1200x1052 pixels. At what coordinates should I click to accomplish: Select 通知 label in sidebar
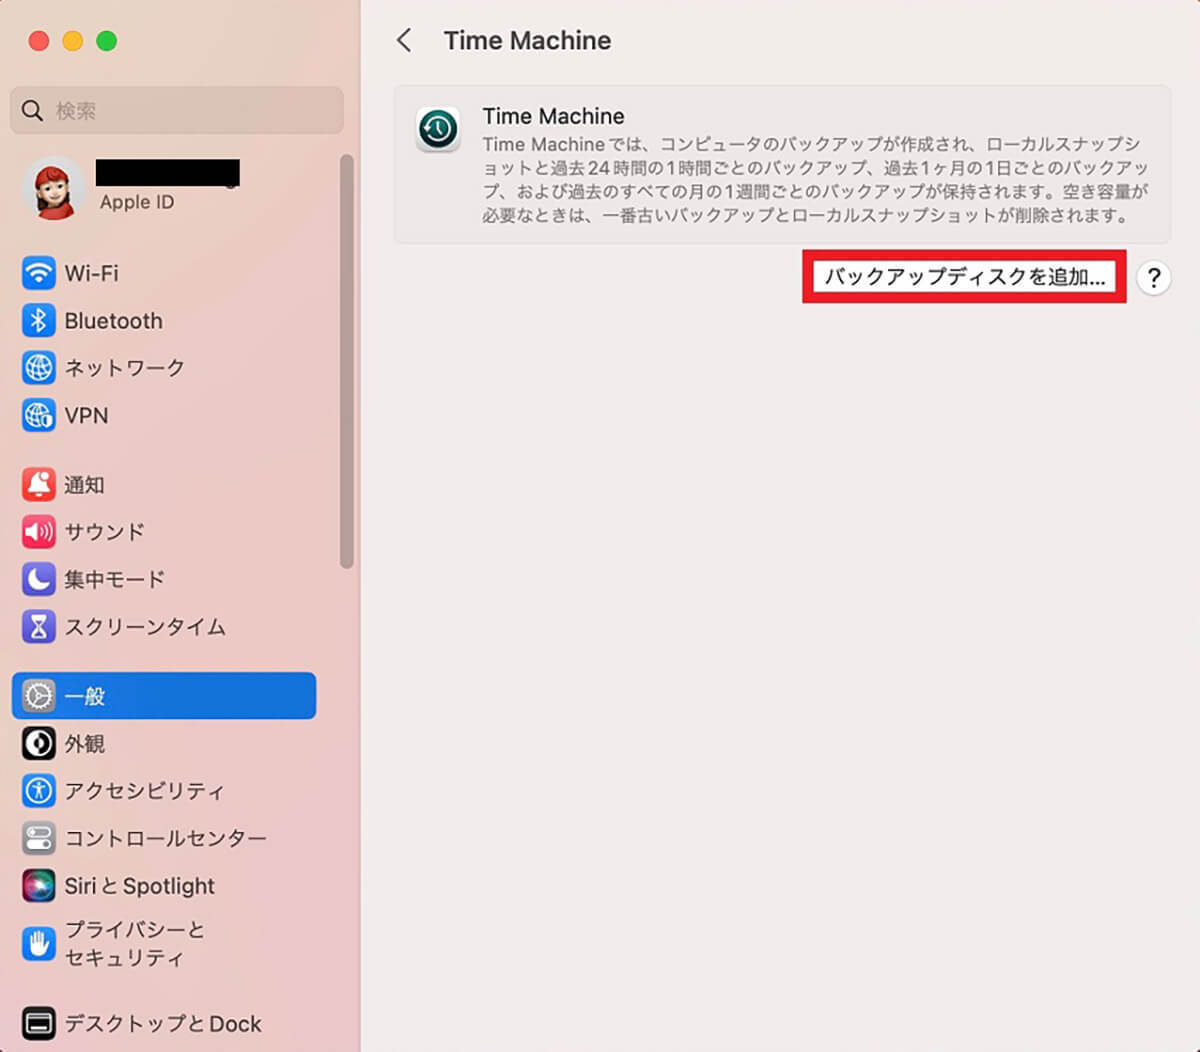(x=84, y=485)
